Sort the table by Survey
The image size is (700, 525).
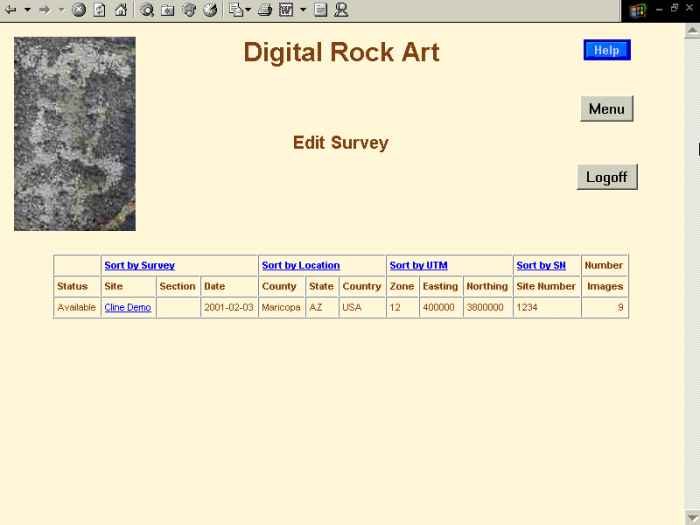(x=139, y=266)
